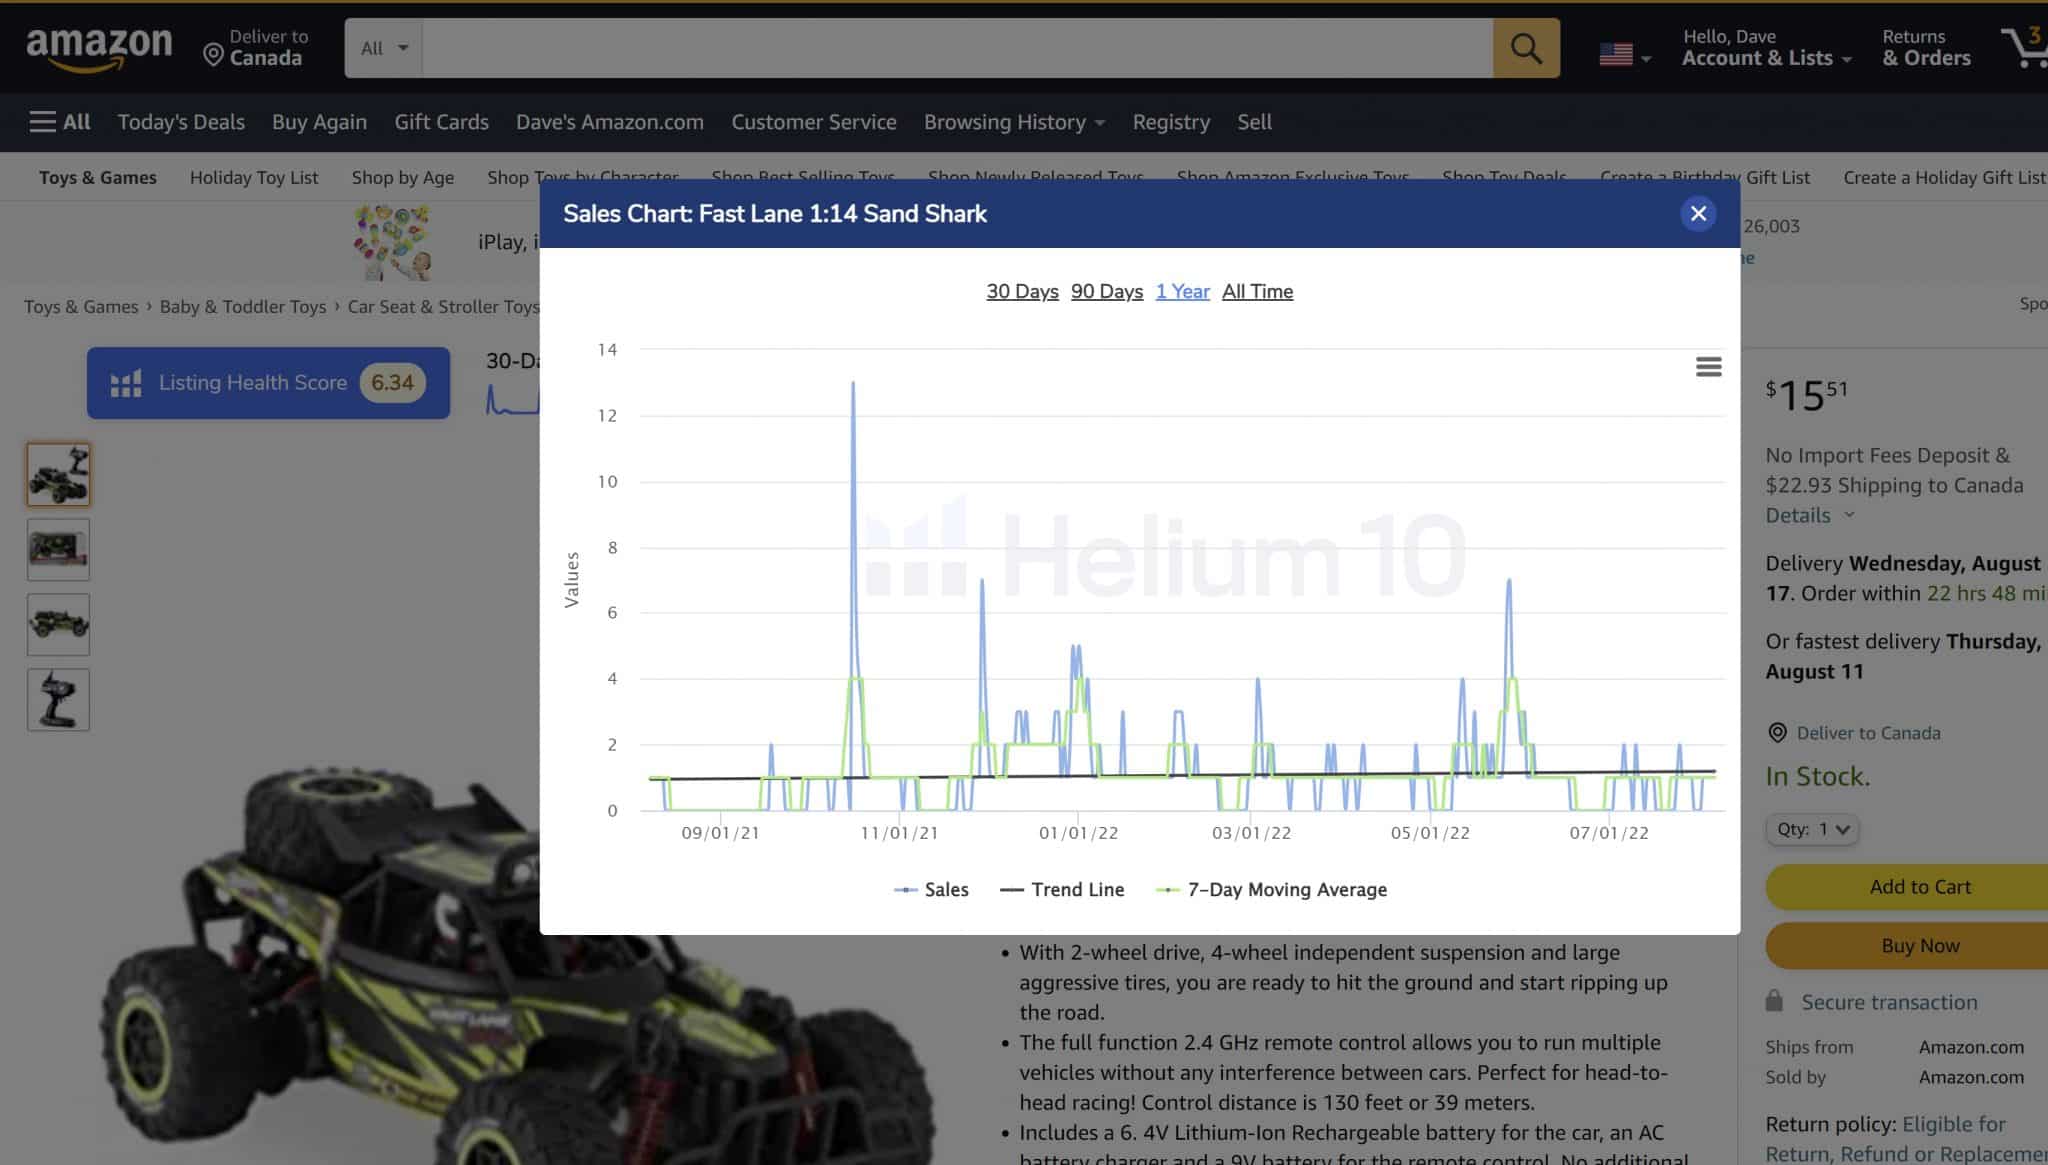Click the 6.34 score badge
The height and width of the screenshot is (1165, 2048).
(x=392, y=383)
